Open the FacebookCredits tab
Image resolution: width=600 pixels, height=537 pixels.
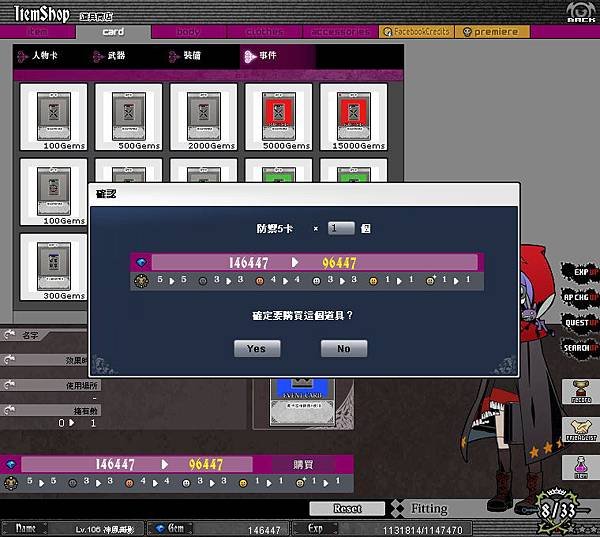point(416,32)
